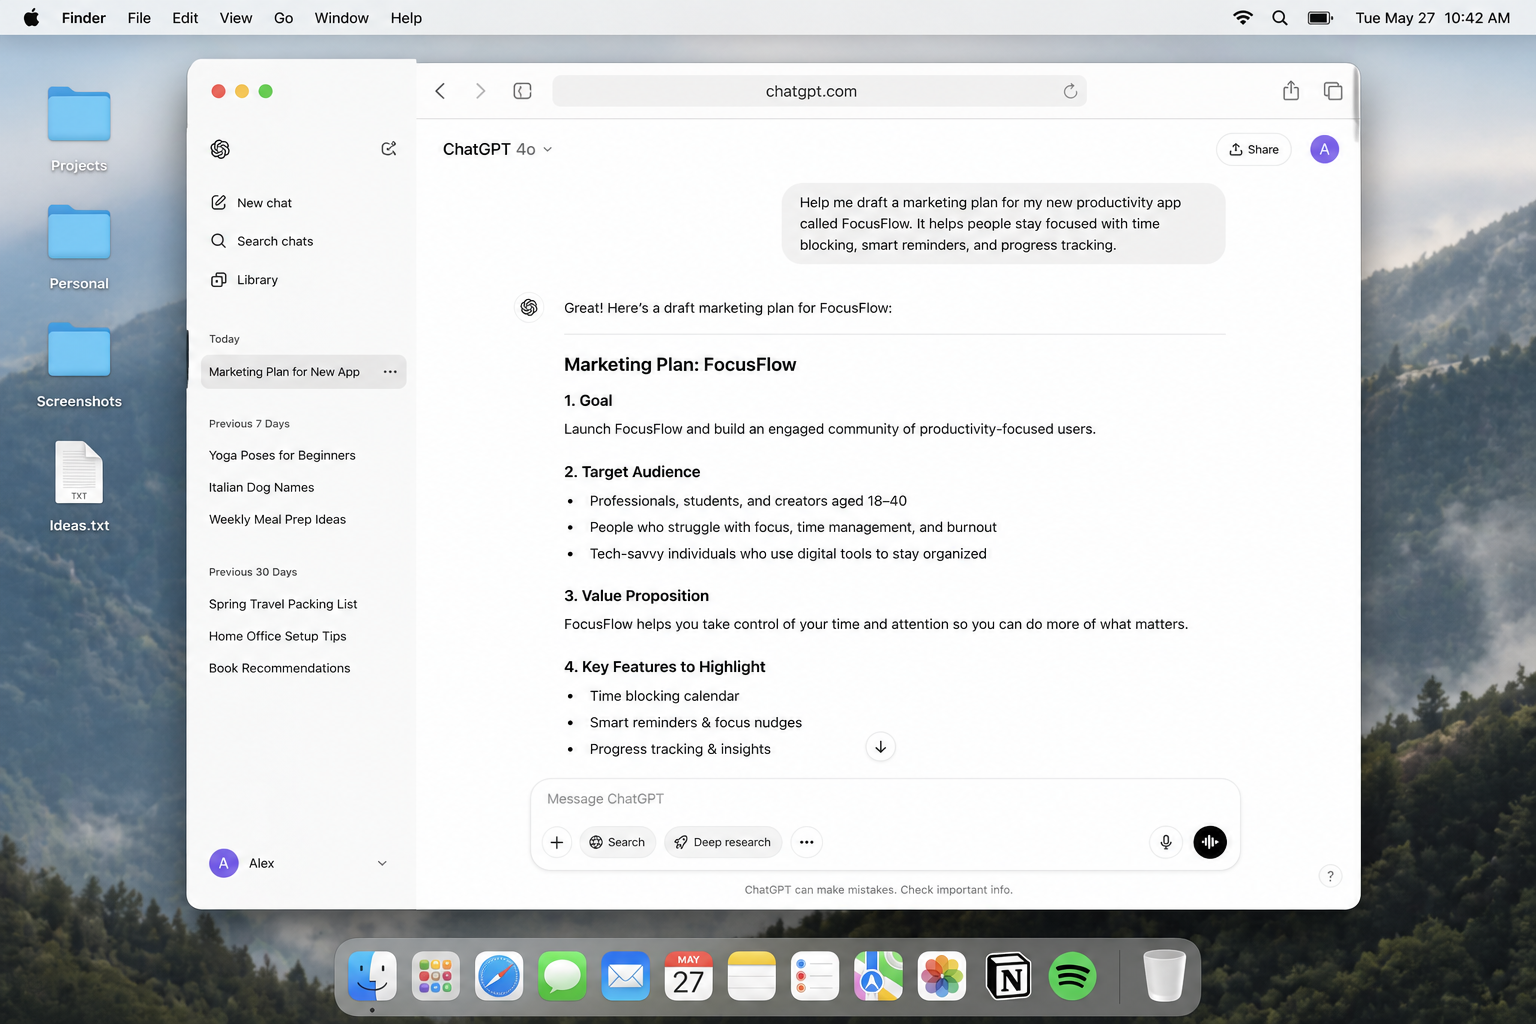1536x1024 pixels.
Task: Open profile avatar in top right
Action: point(1324,149)
